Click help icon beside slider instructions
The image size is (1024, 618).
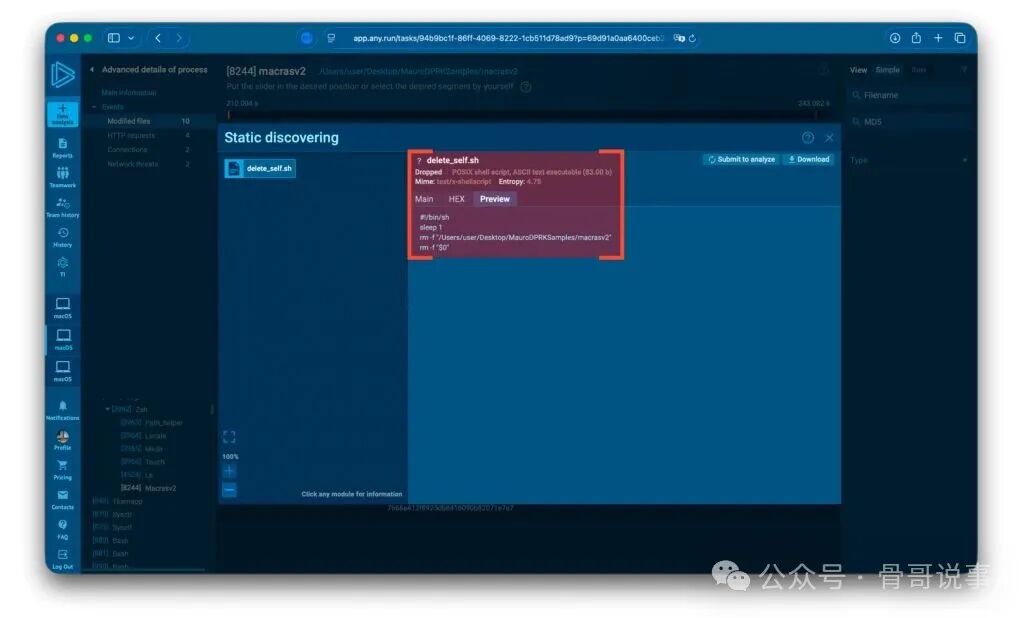pyautogui.click(x=526, y=87)
